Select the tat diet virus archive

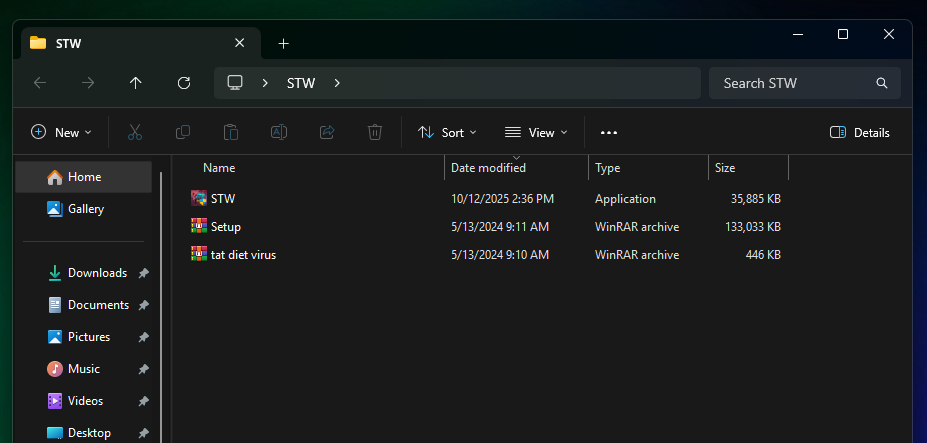243,255
